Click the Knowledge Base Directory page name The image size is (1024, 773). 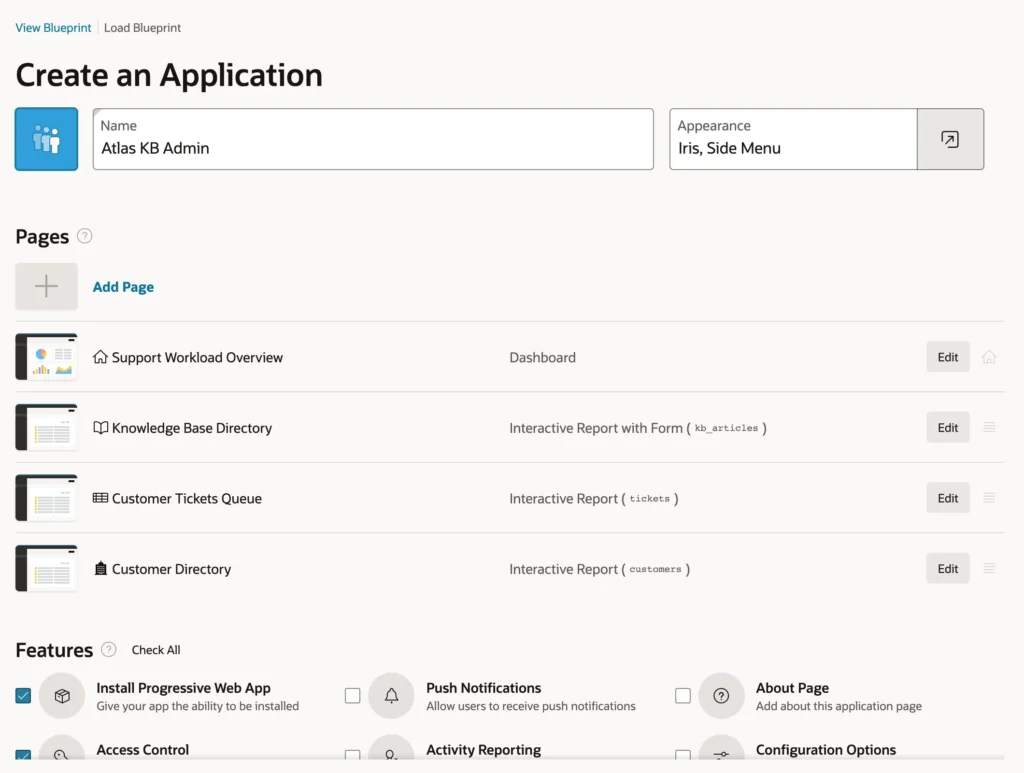(192, 428)
